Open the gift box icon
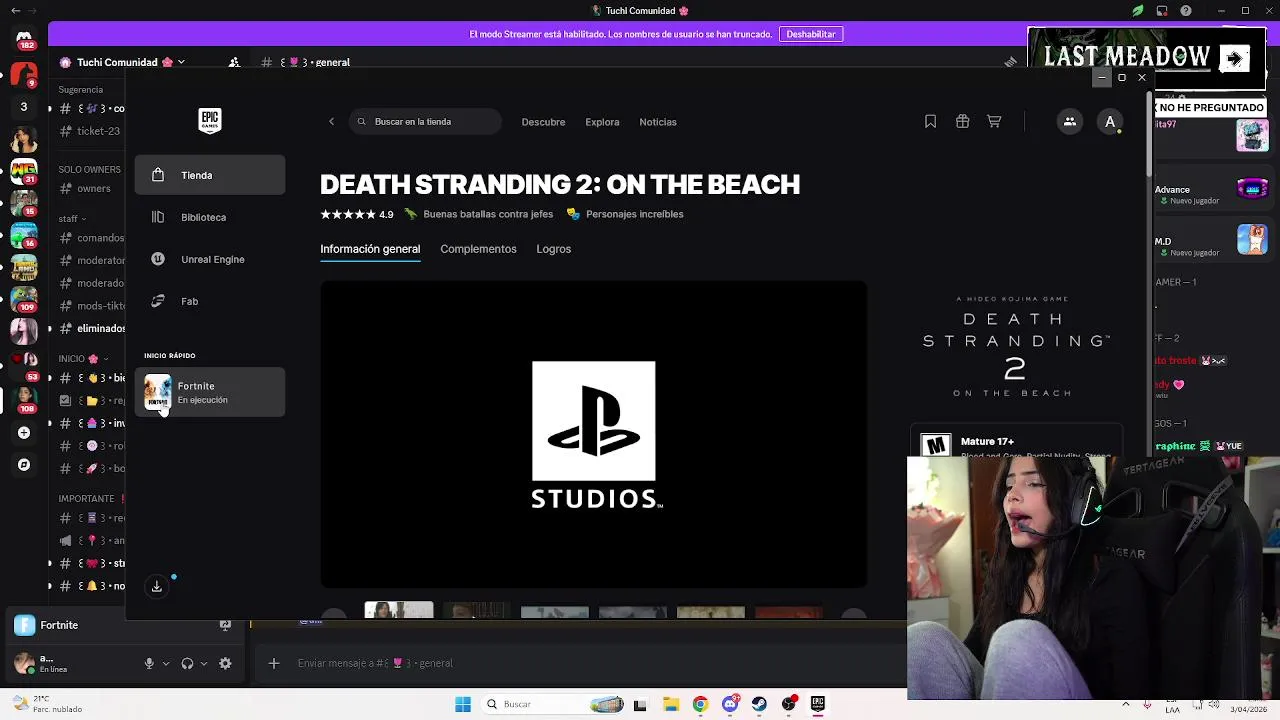The height and width of the screenshot is (720, 1280). [962, 121]
